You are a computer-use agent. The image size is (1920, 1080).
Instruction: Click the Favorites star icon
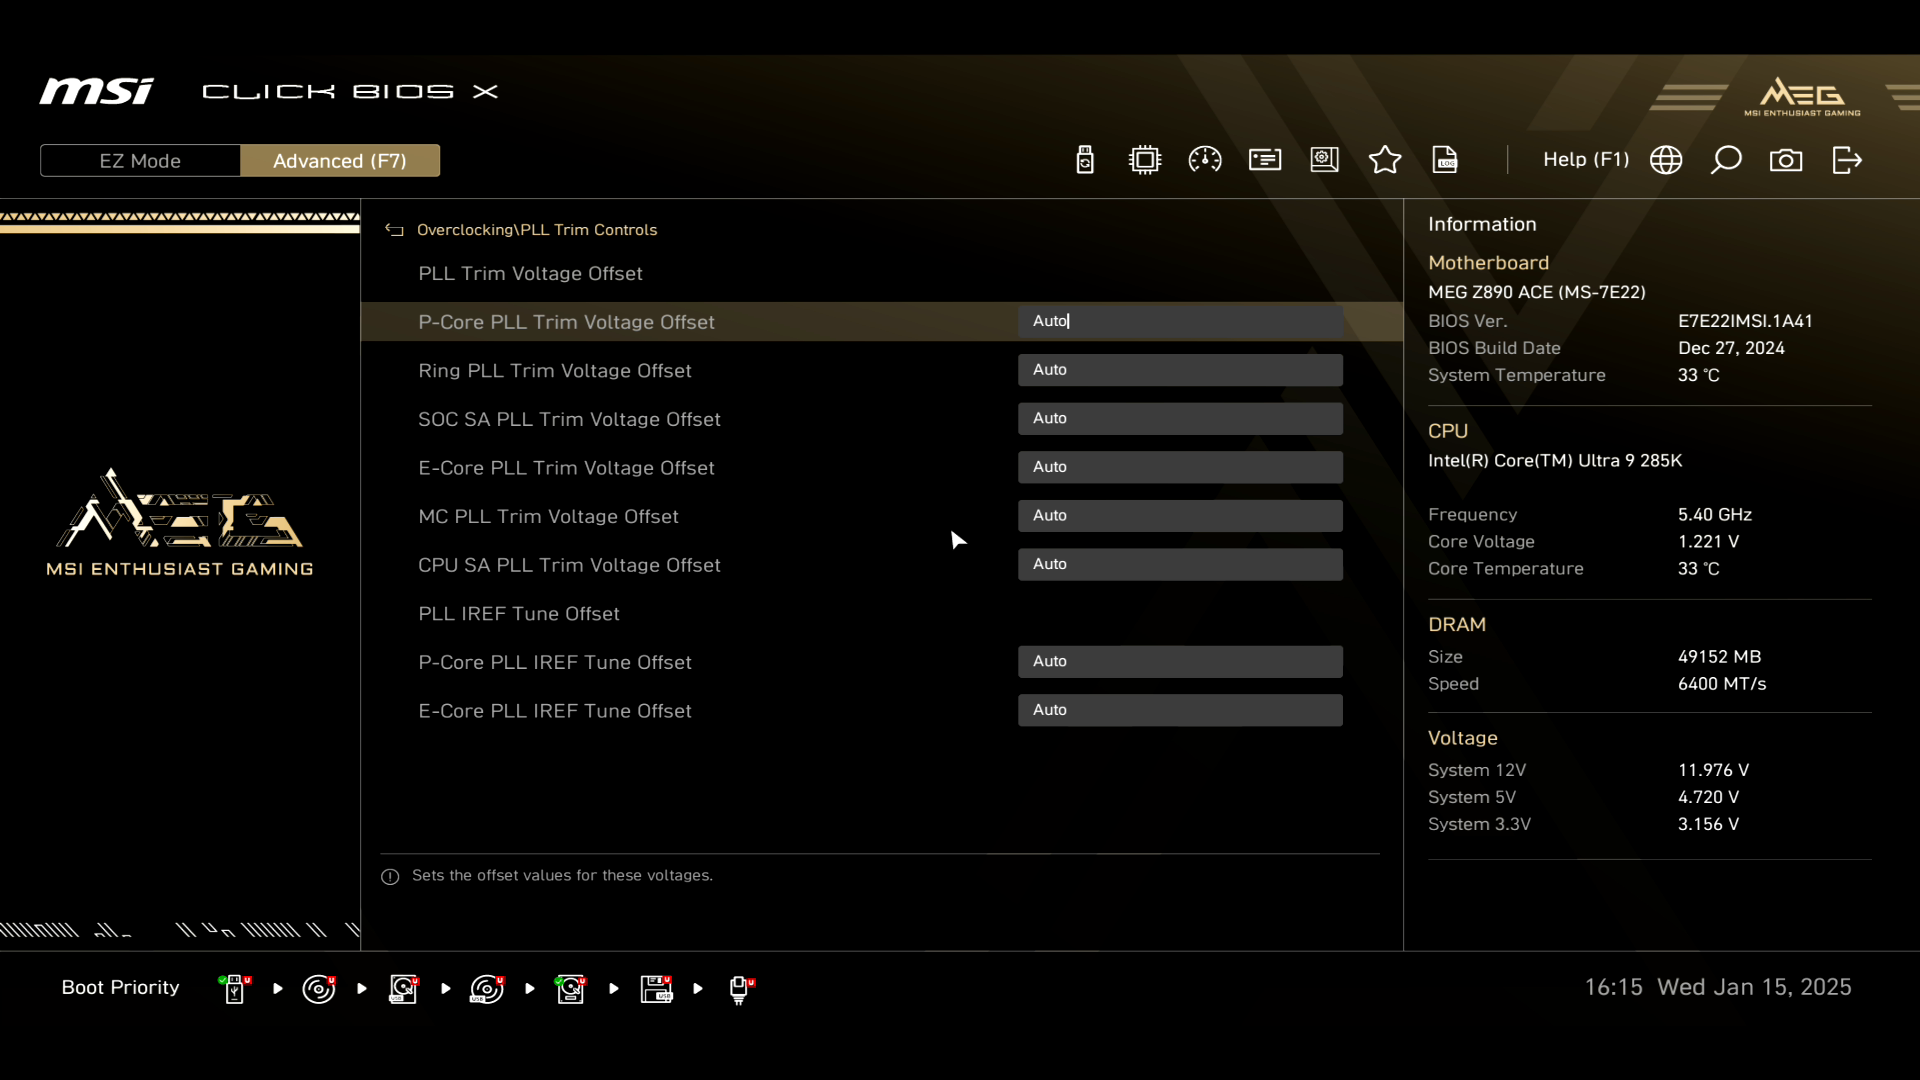coord(1385,160)
